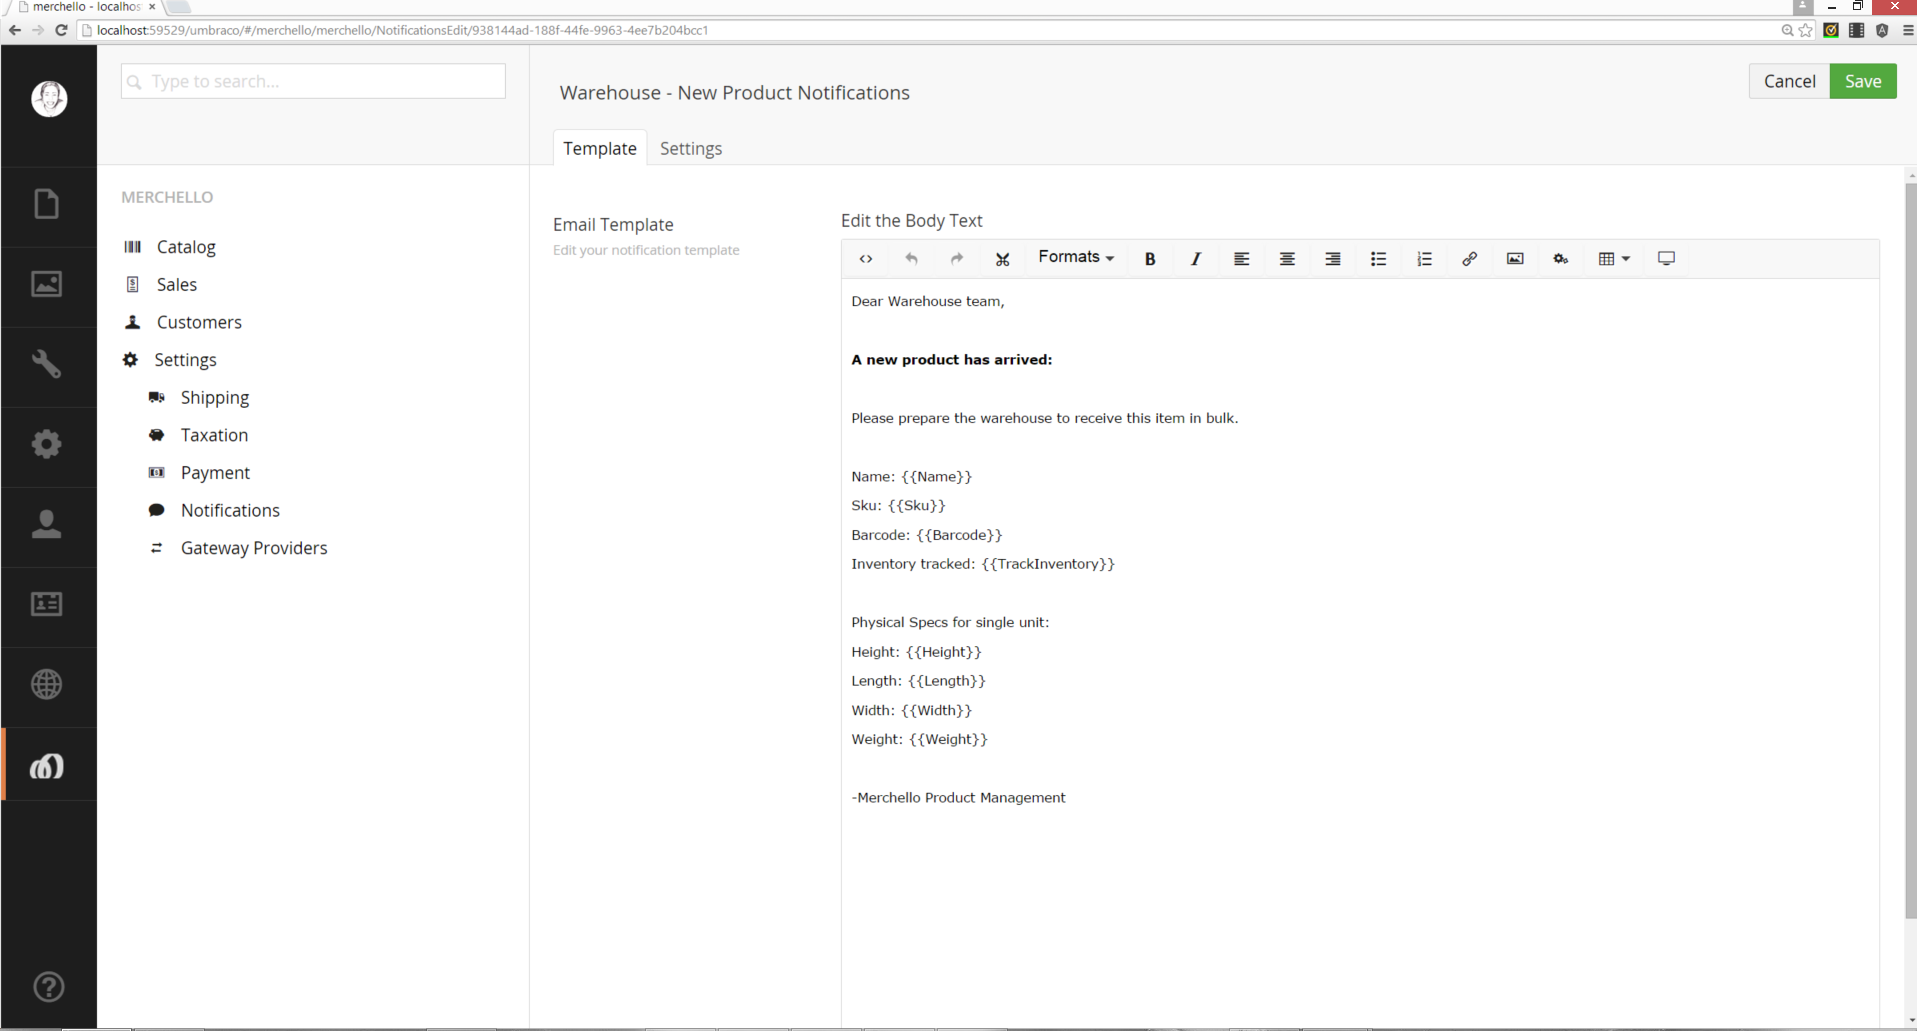Toggle bold formatting
The width and height of the screenshot is (1917, 1031).
click(x=1150, y=259)
